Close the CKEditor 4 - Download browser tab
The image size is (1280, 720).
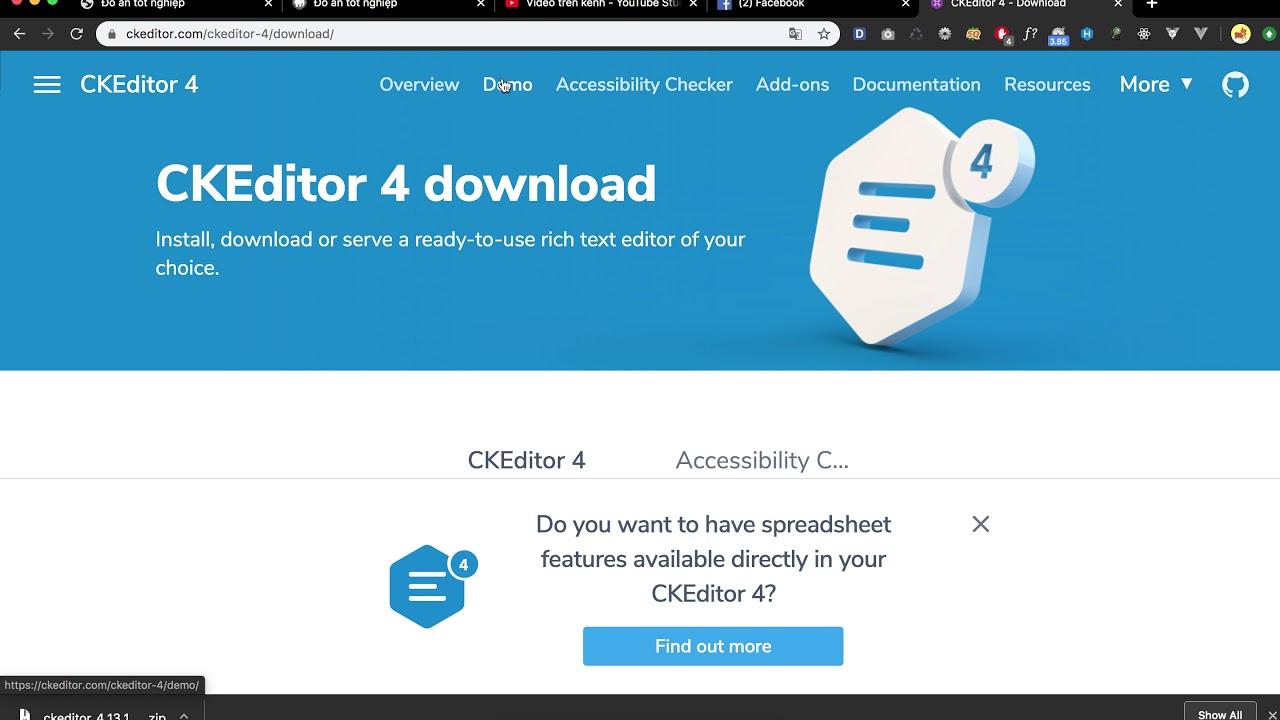1118,5
